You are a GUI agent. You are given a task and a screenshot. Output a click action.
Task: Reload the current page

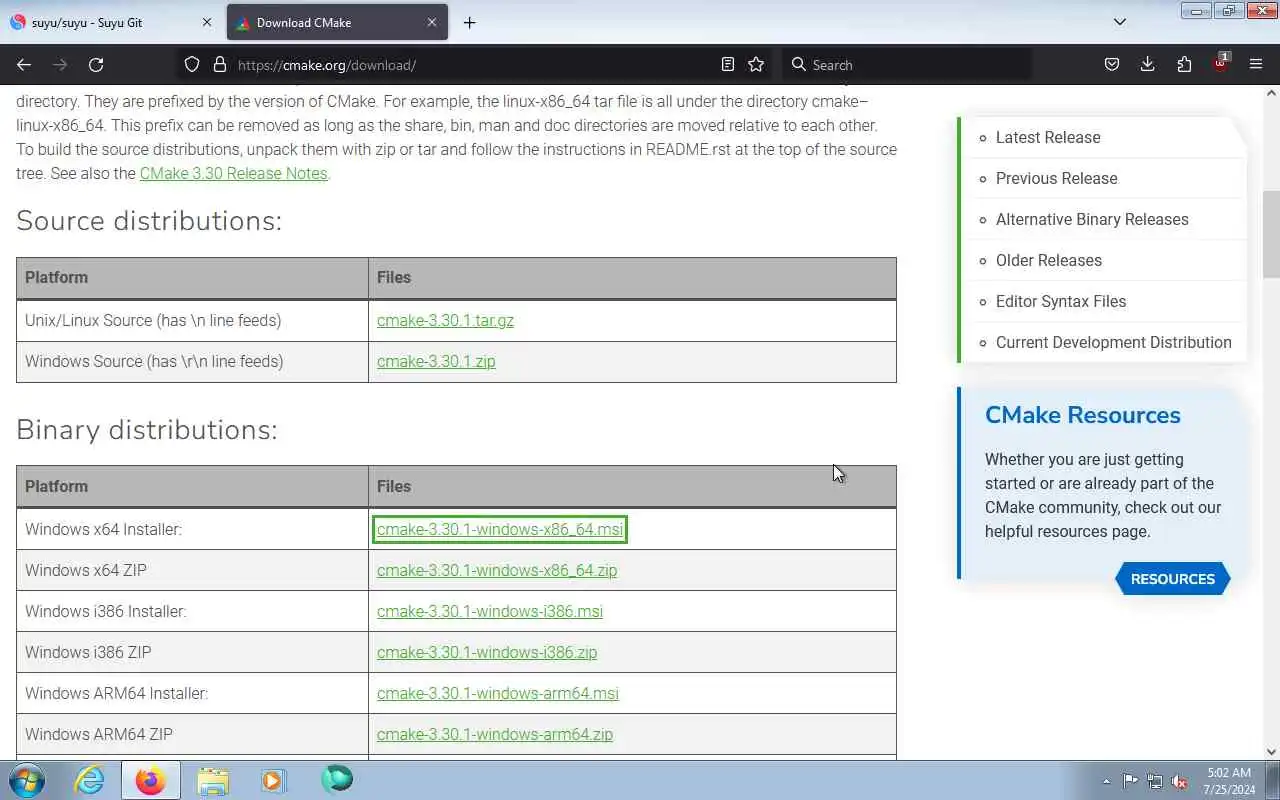click(x=96, y=64)
